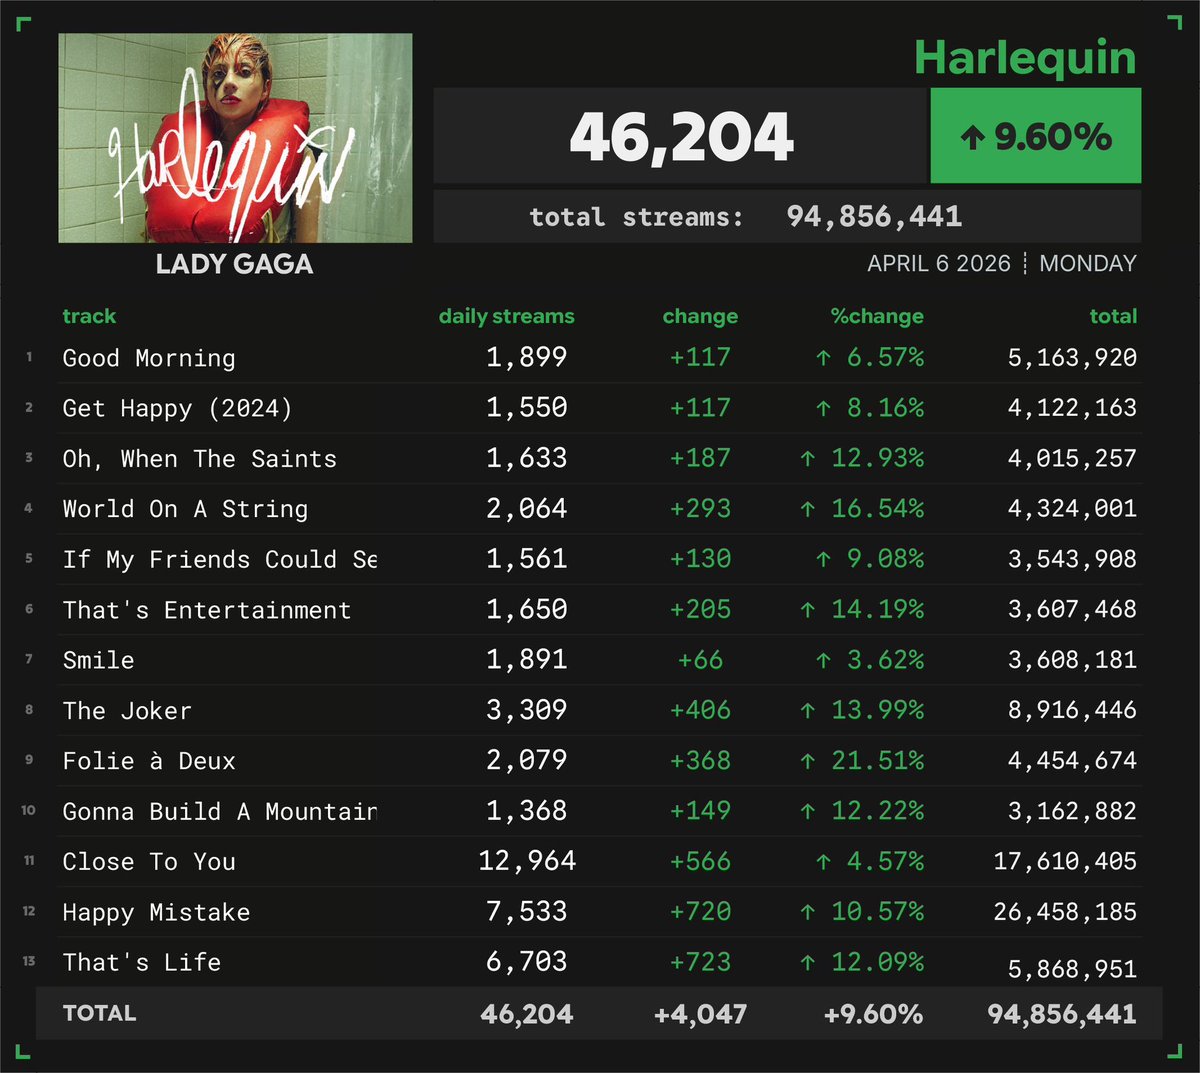Select the Good Morning track name

click(149, 358)
